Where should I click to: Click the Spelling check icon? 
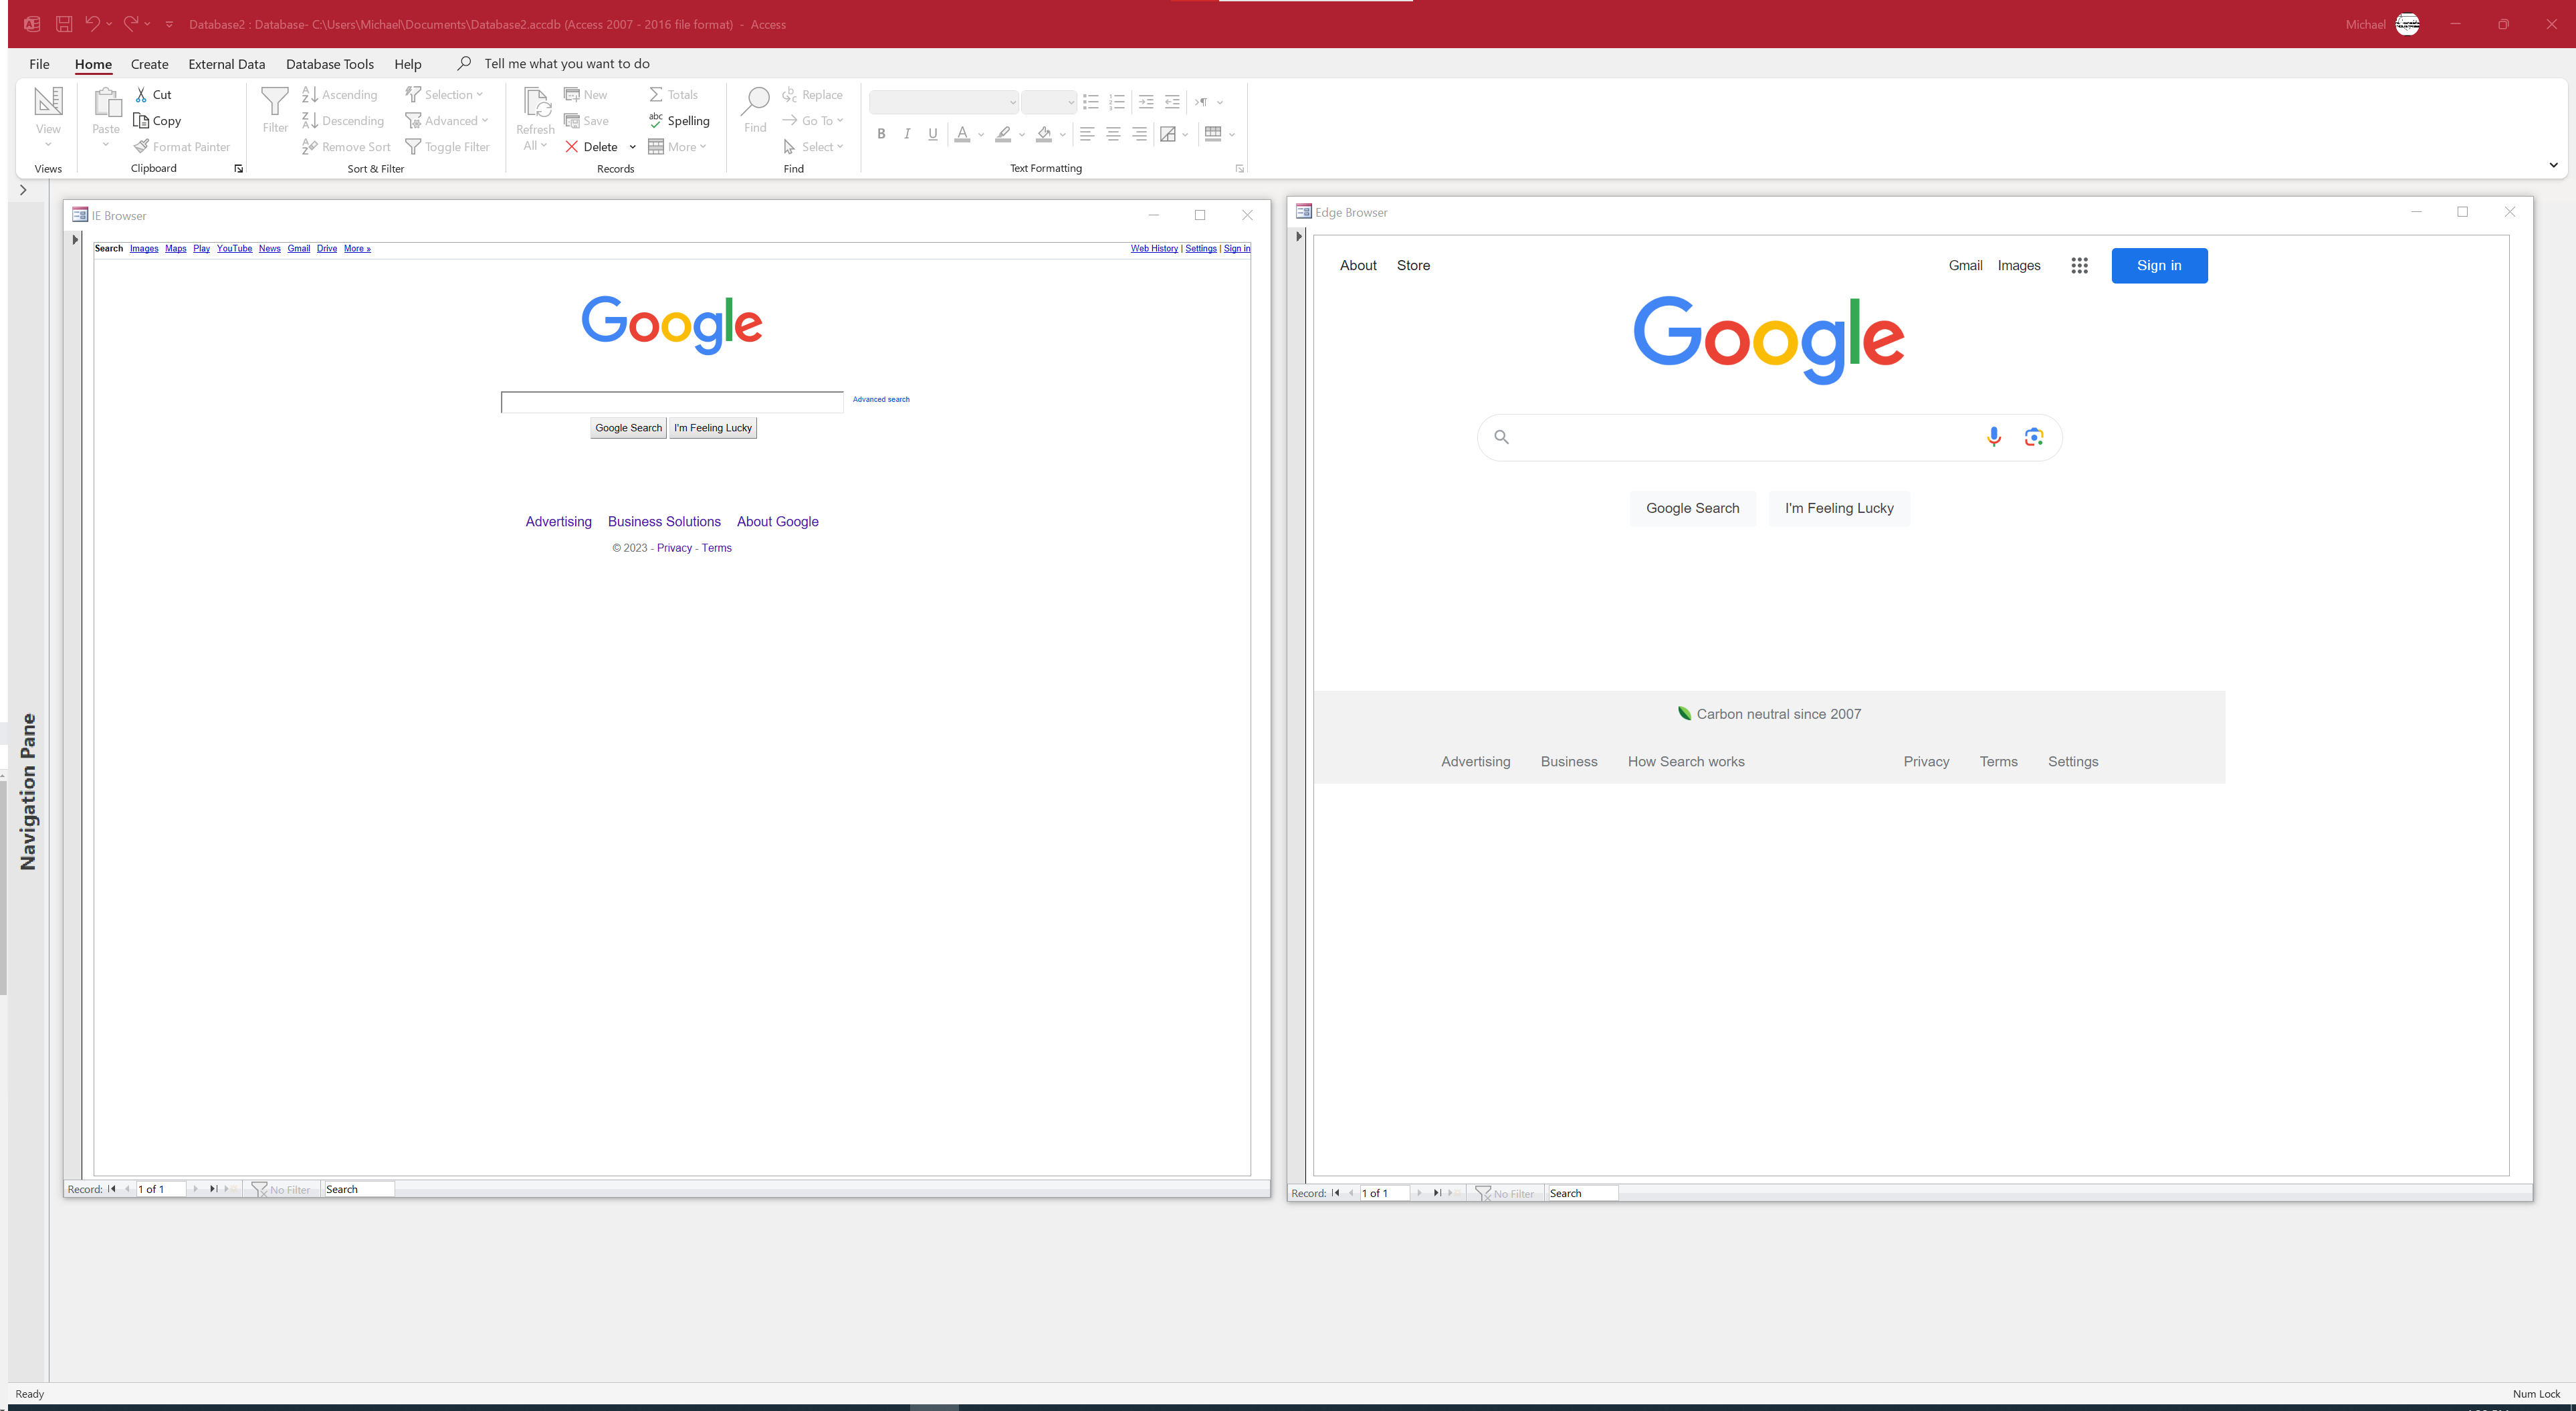(x=655, y=120)
